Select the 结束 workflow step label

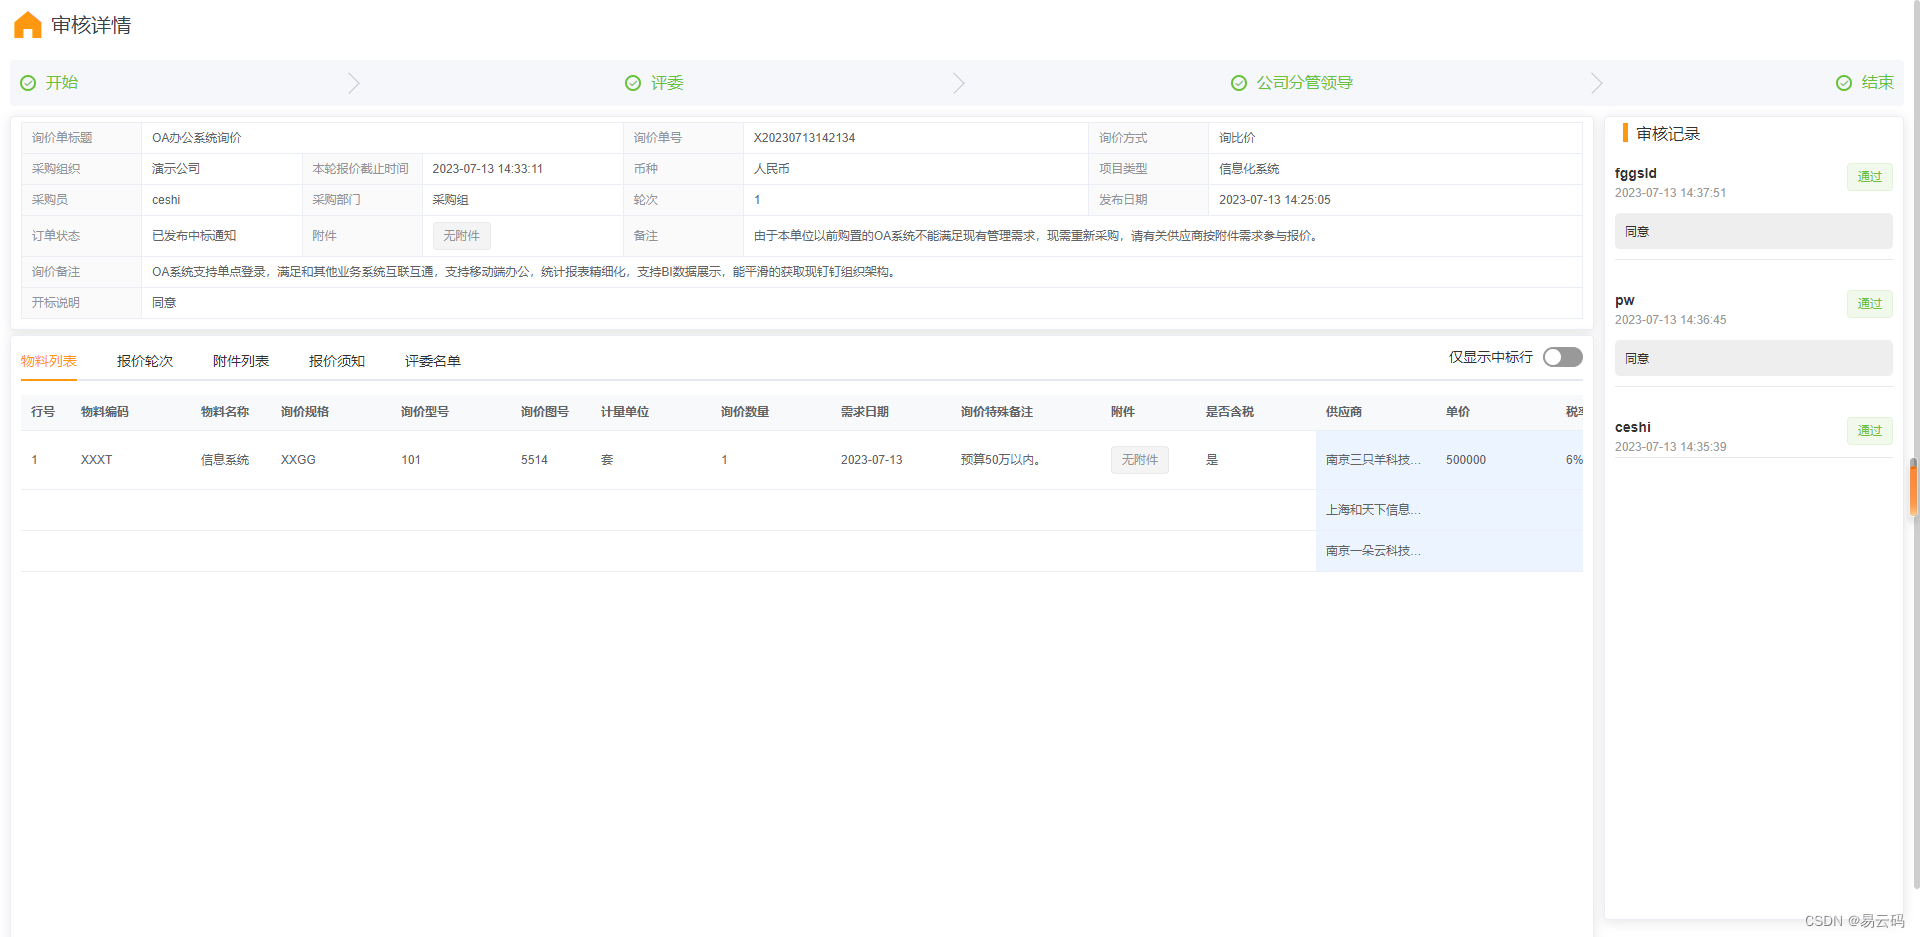coord(1878,83)
